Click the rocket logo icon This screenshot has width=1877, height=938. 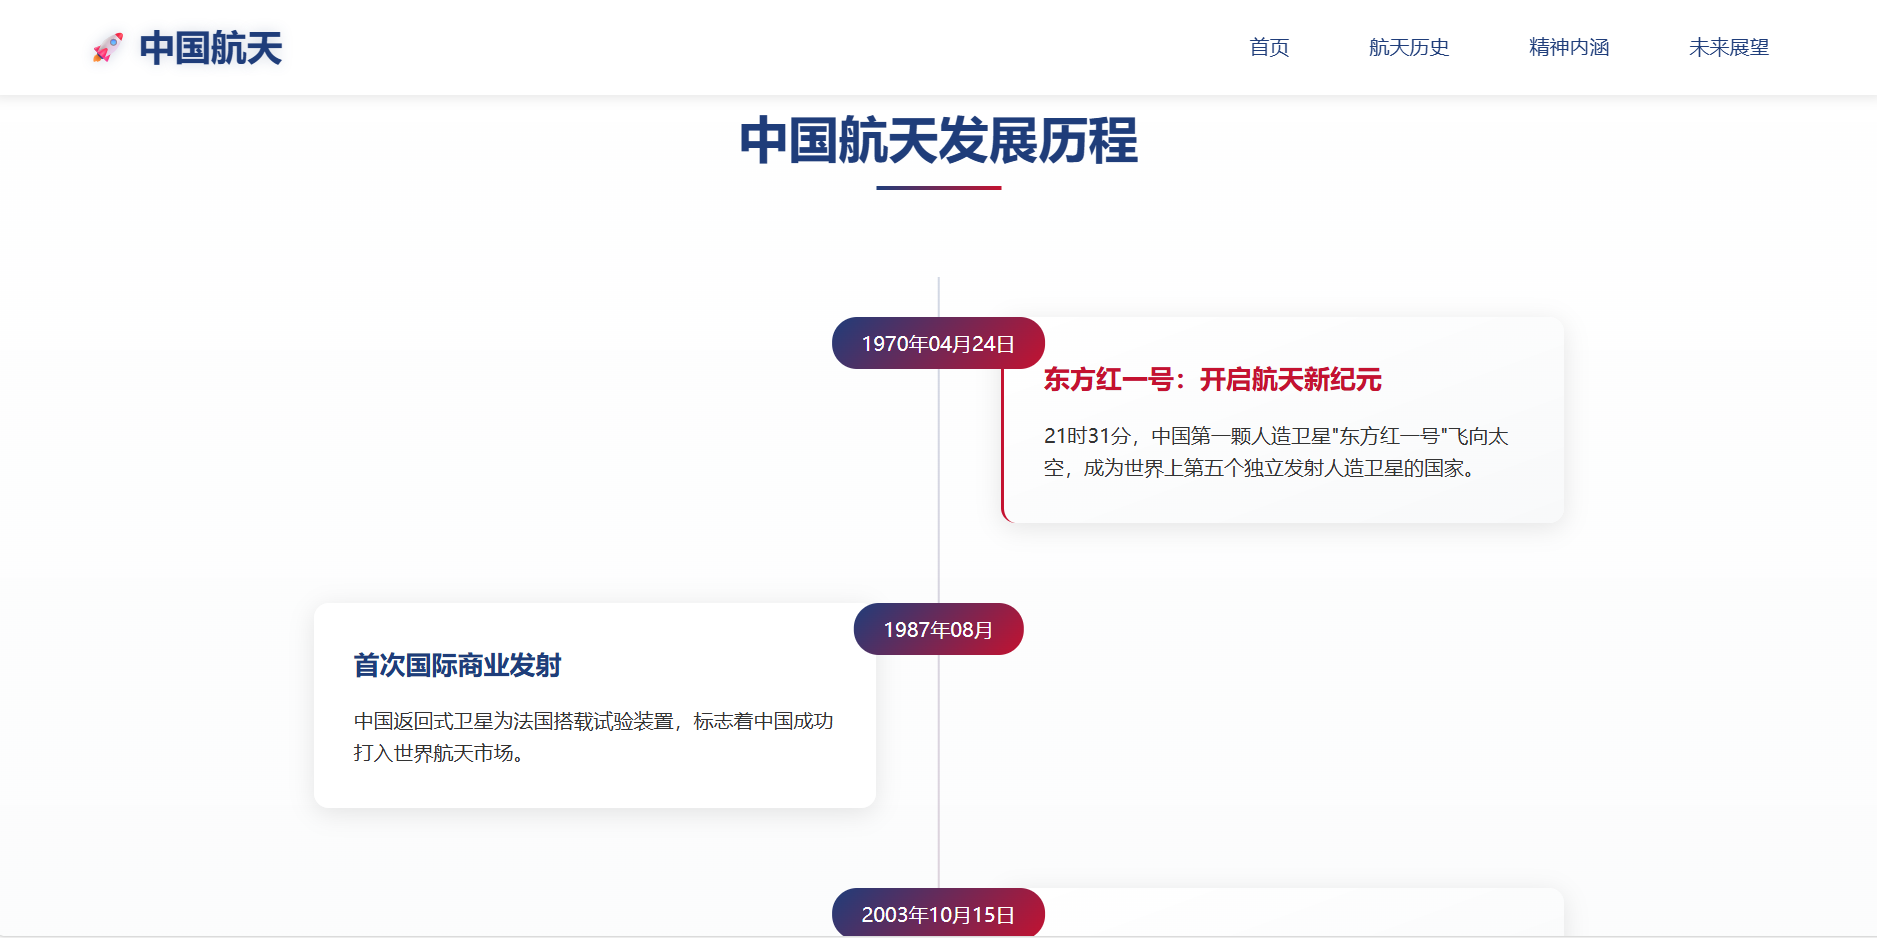pos(108,47)
